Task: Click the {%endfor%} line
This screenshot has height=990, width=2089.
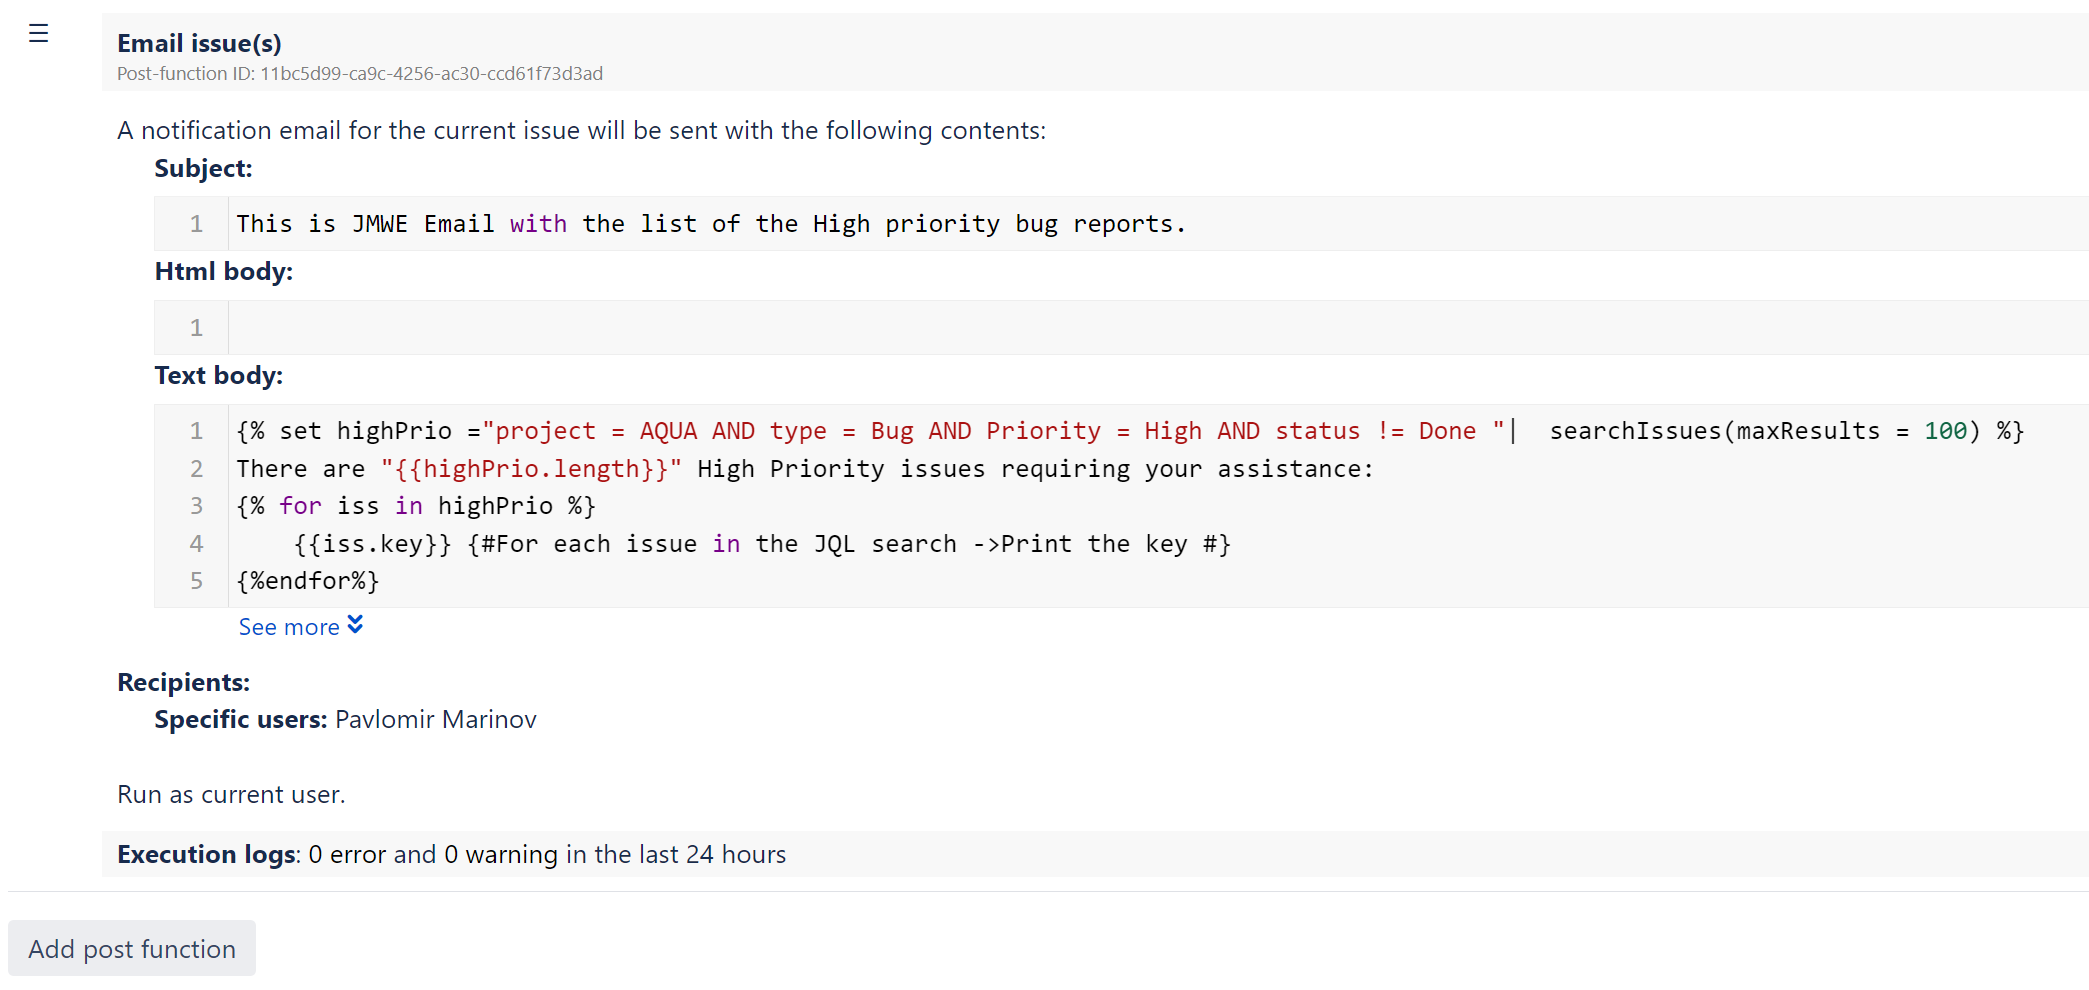Action: 308,581
